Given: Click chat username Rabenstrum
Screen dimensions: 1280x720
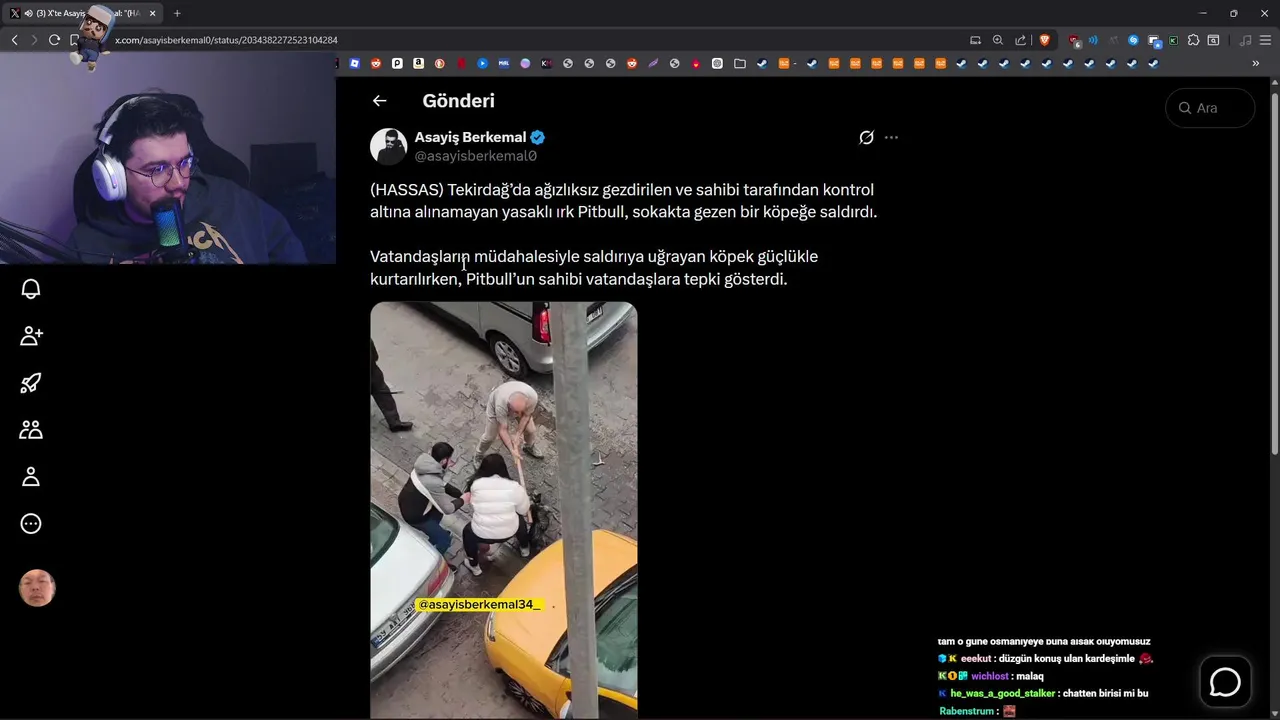Looking at the screenshot, I should [967, 711].
